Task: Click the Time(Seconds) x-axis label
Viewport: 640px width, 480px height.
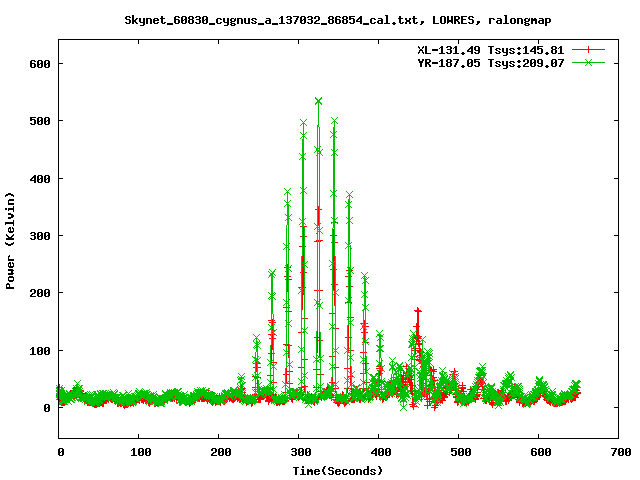Action: [338, 471]
